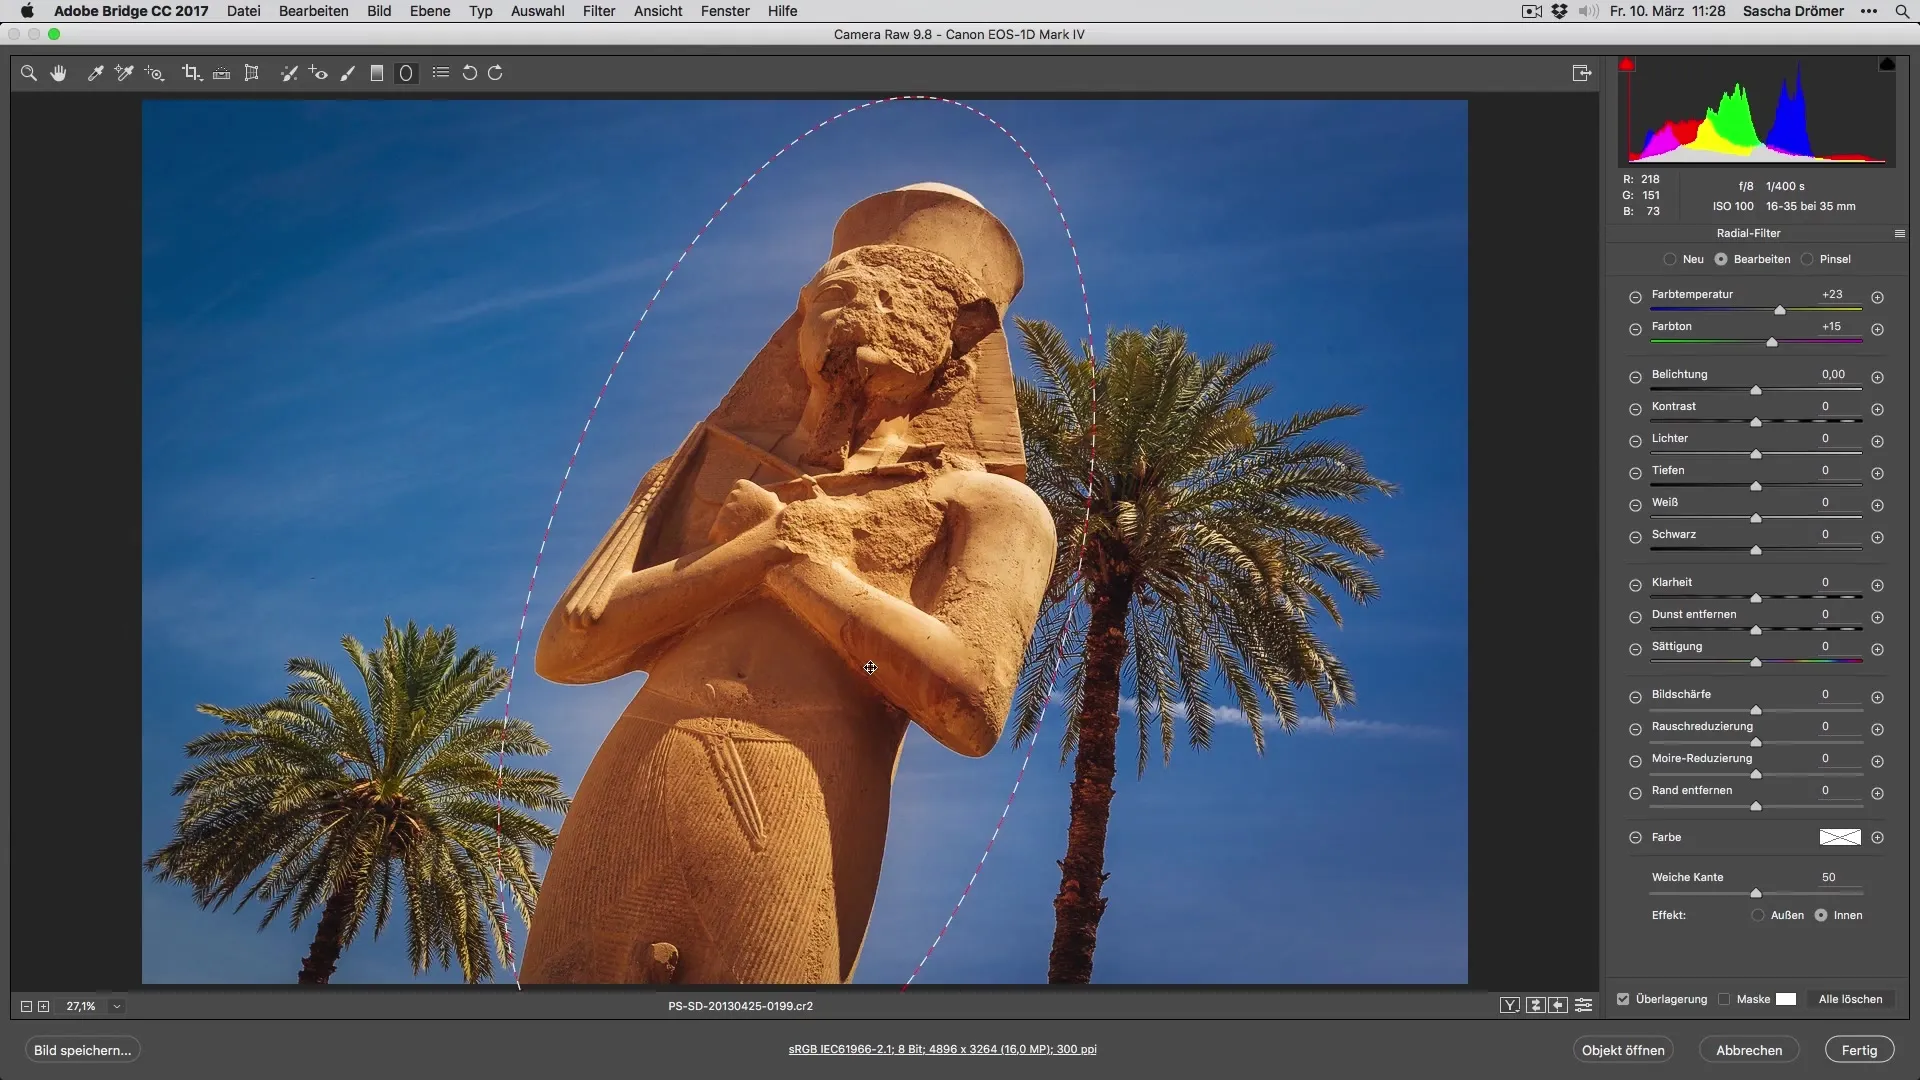Enable the Maske checkbox
This screenshot has height=1080, width=1920.
coord(1724,999)
